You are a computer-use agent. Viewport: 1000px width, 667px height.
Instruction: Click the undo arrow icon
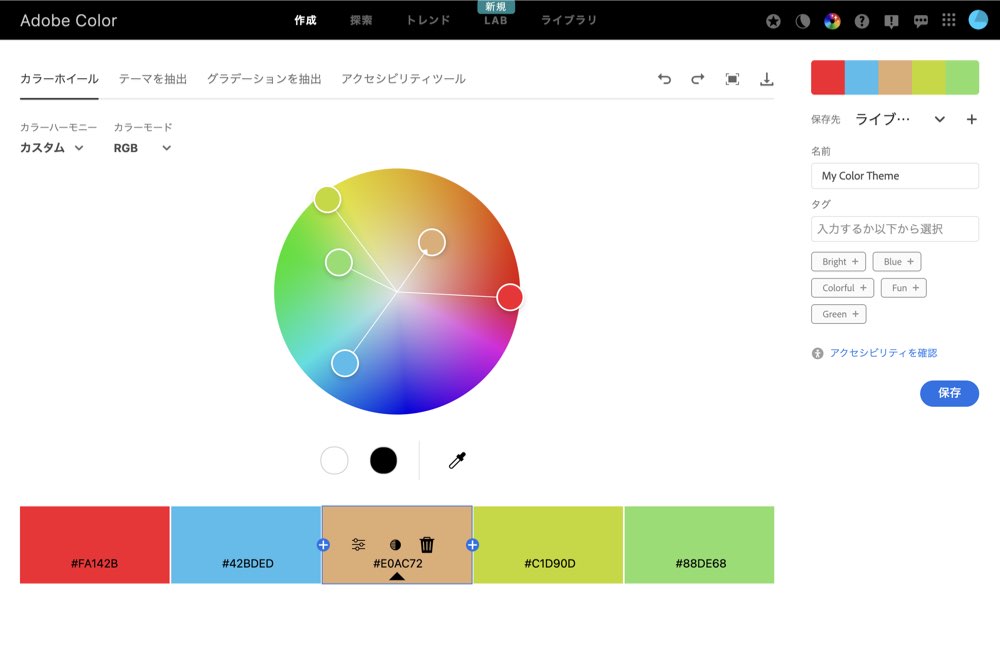[x=664, y=79]
